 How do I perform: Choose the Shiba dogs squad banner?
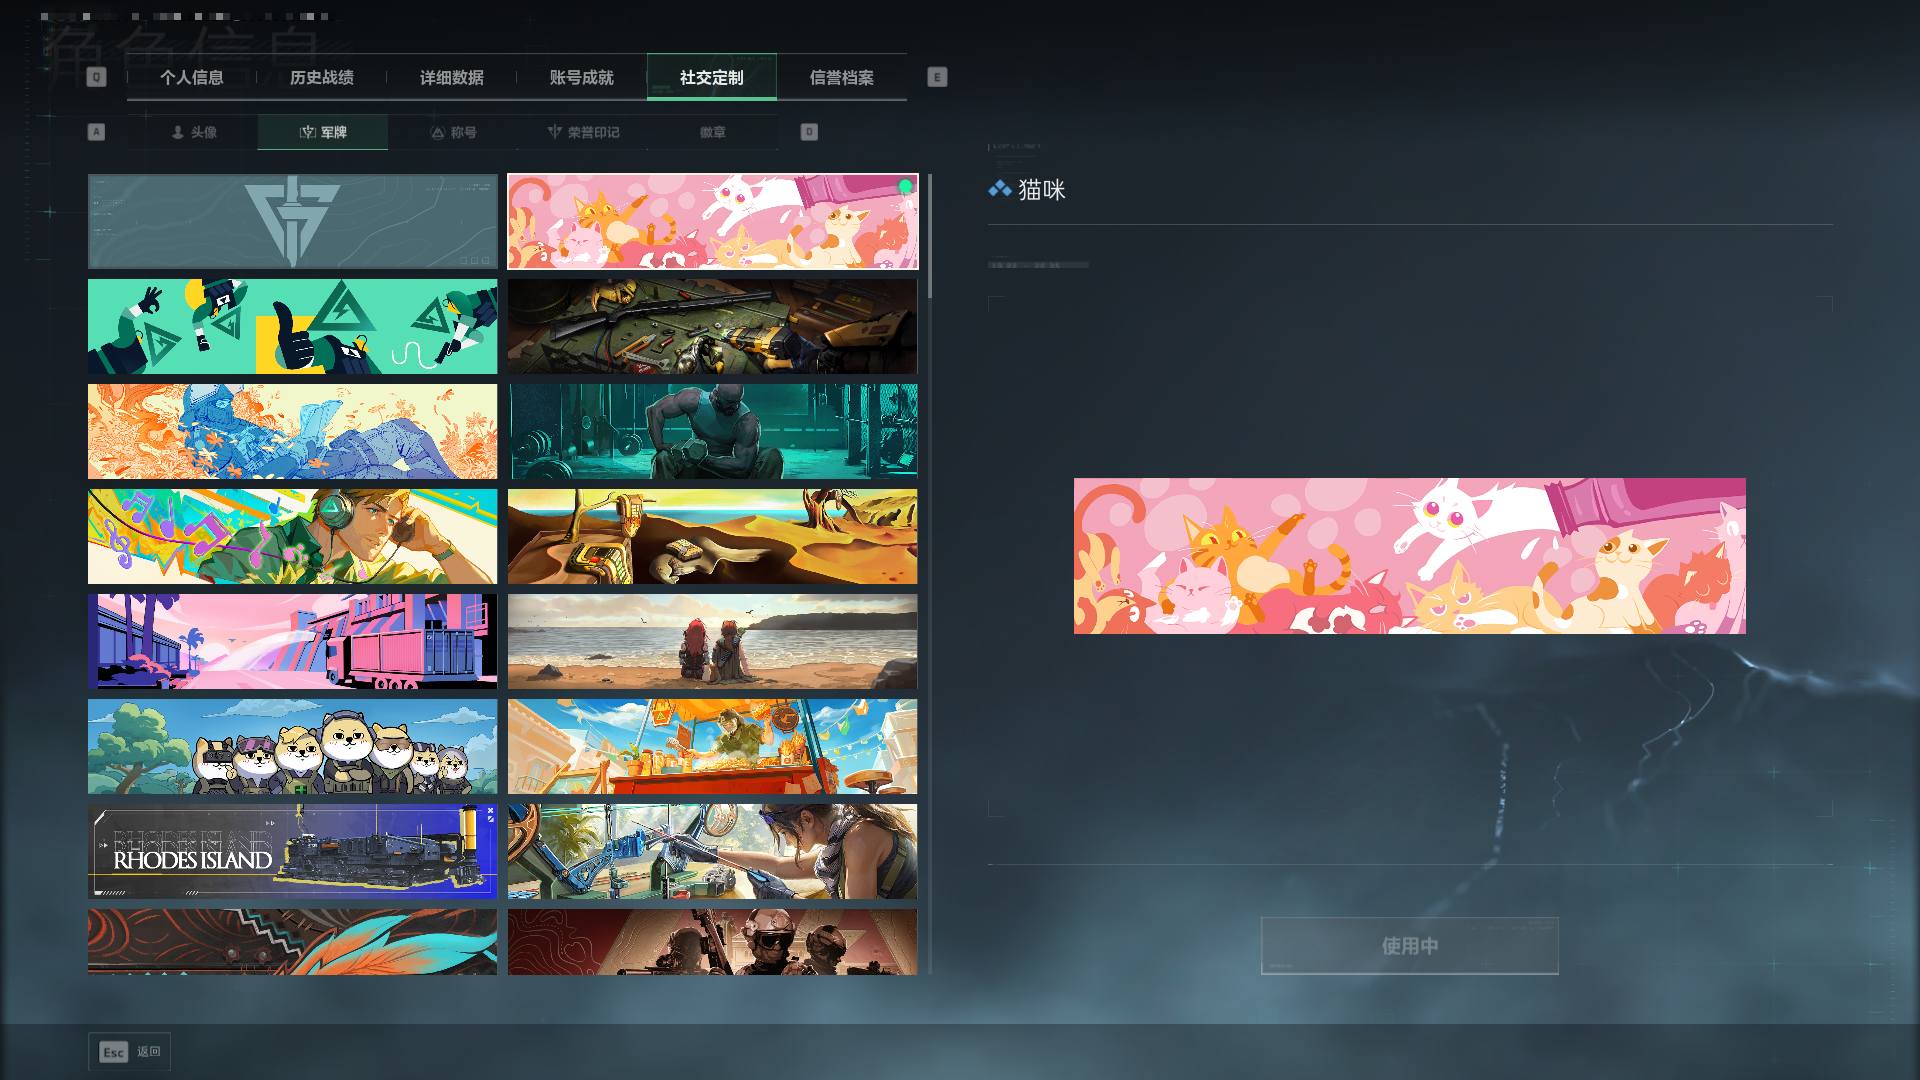tap(292, 746)
